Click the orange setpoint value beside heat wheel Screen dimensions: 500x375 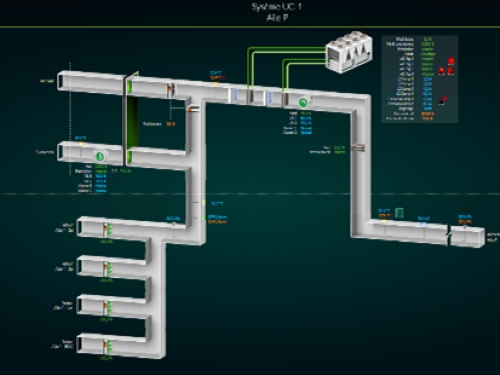coord(171,124)
